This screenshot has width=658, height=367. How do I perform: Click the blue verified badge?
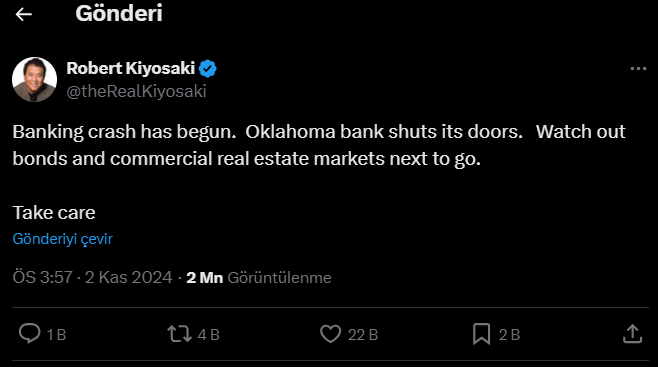pos(208,68)
